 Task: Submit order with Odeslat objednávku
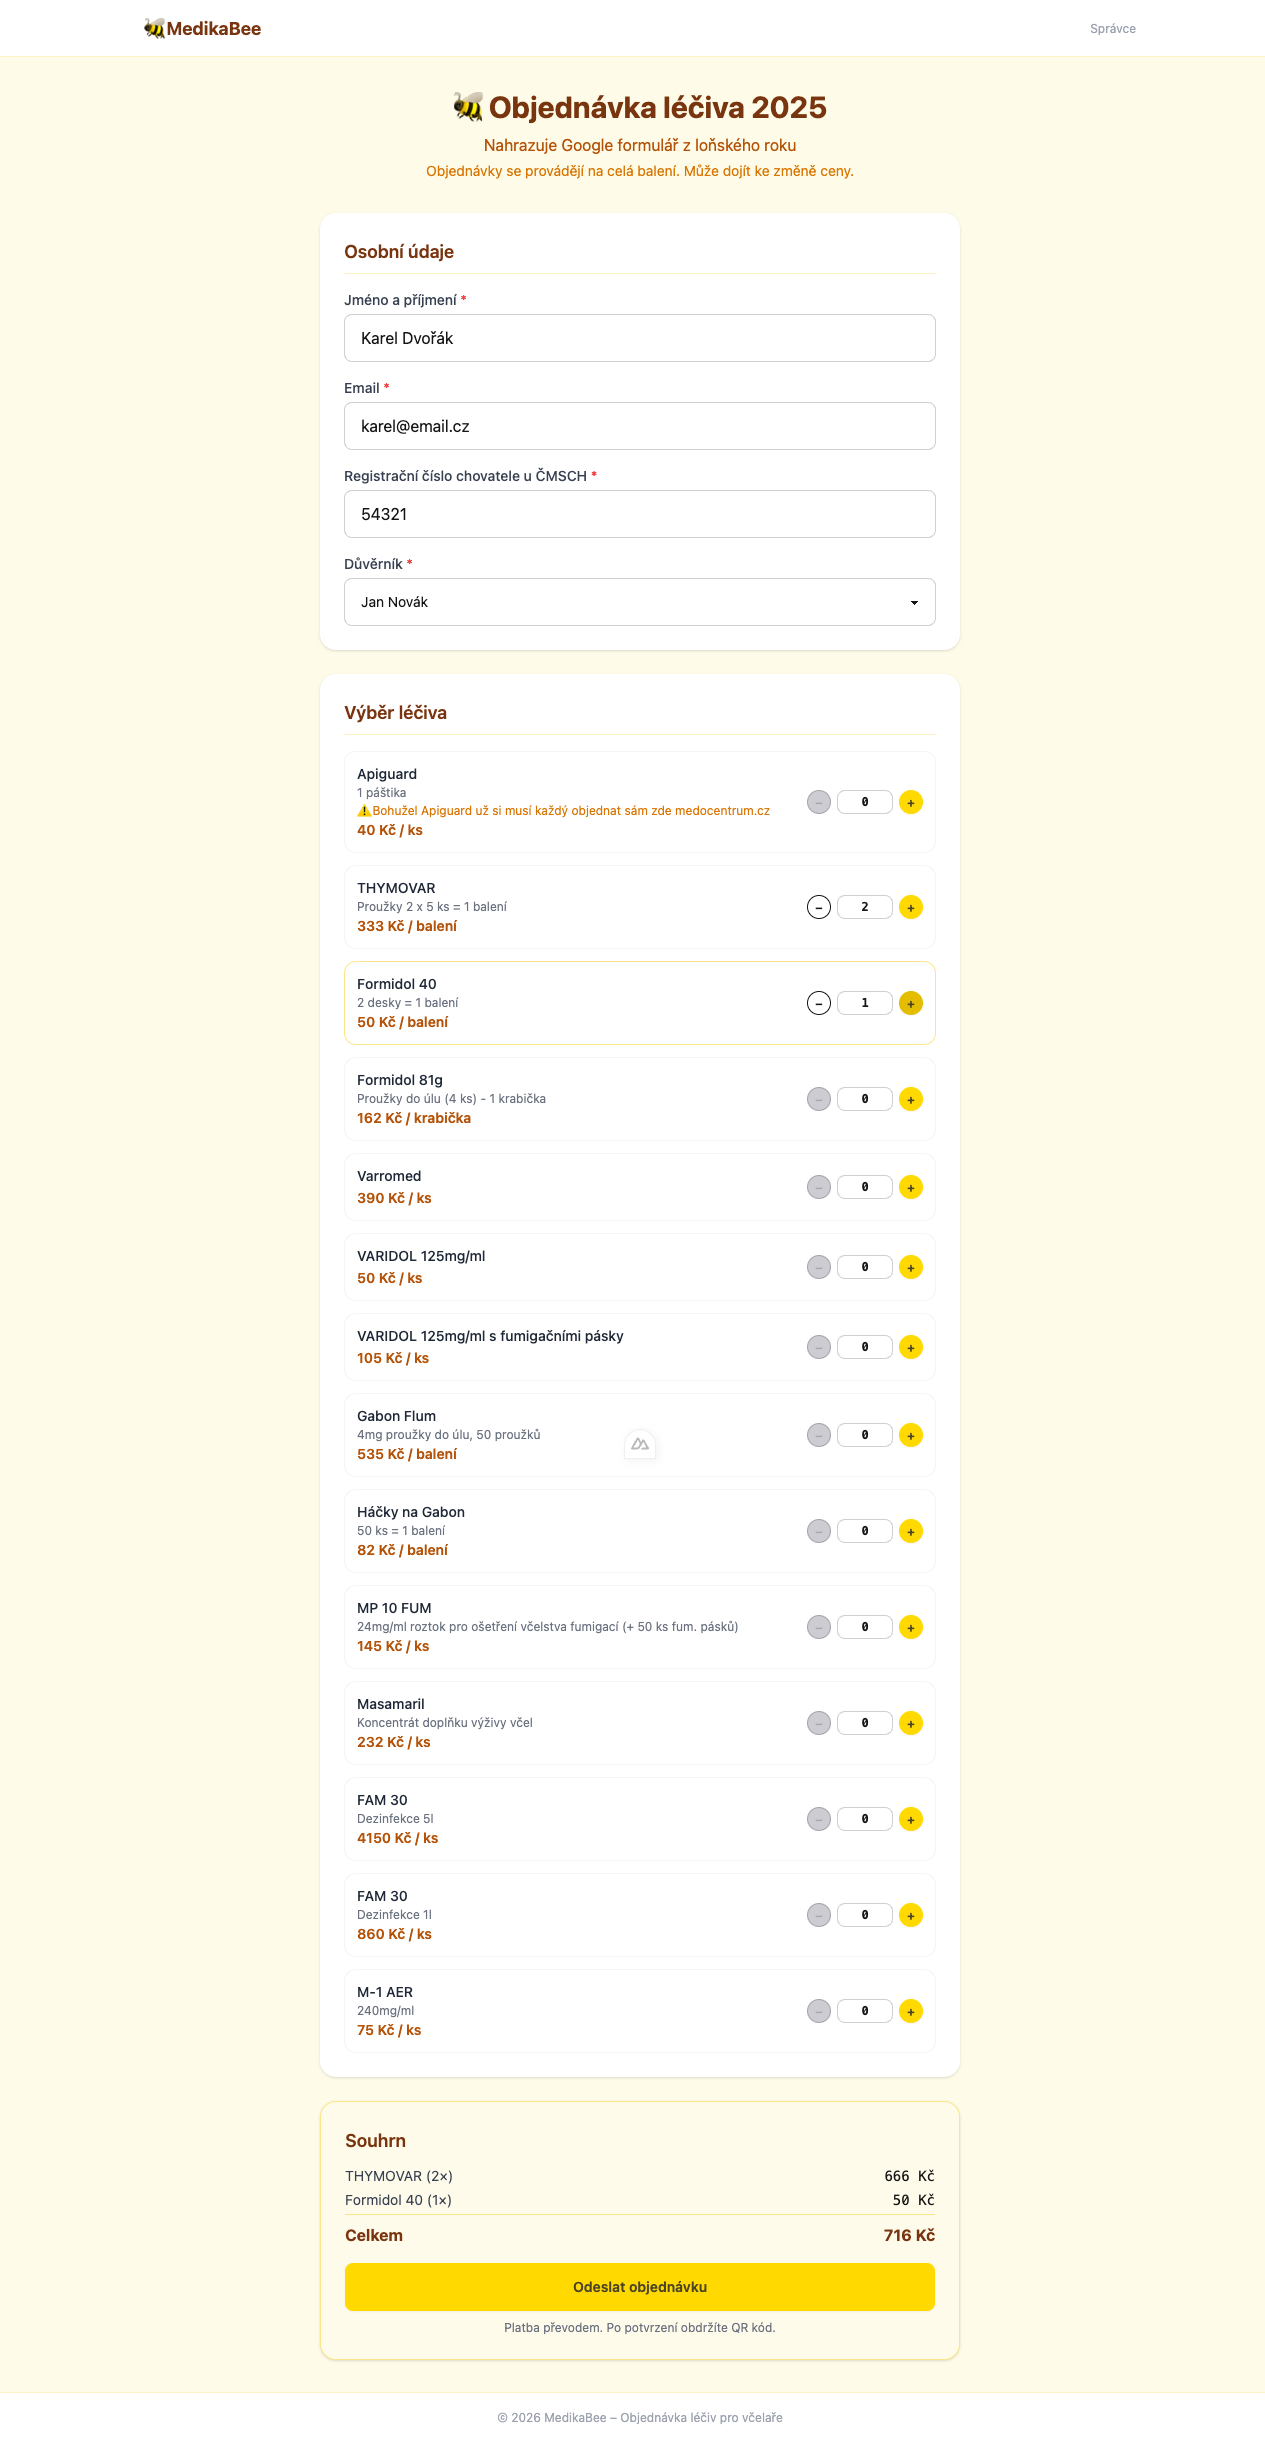pos(640,2287)
